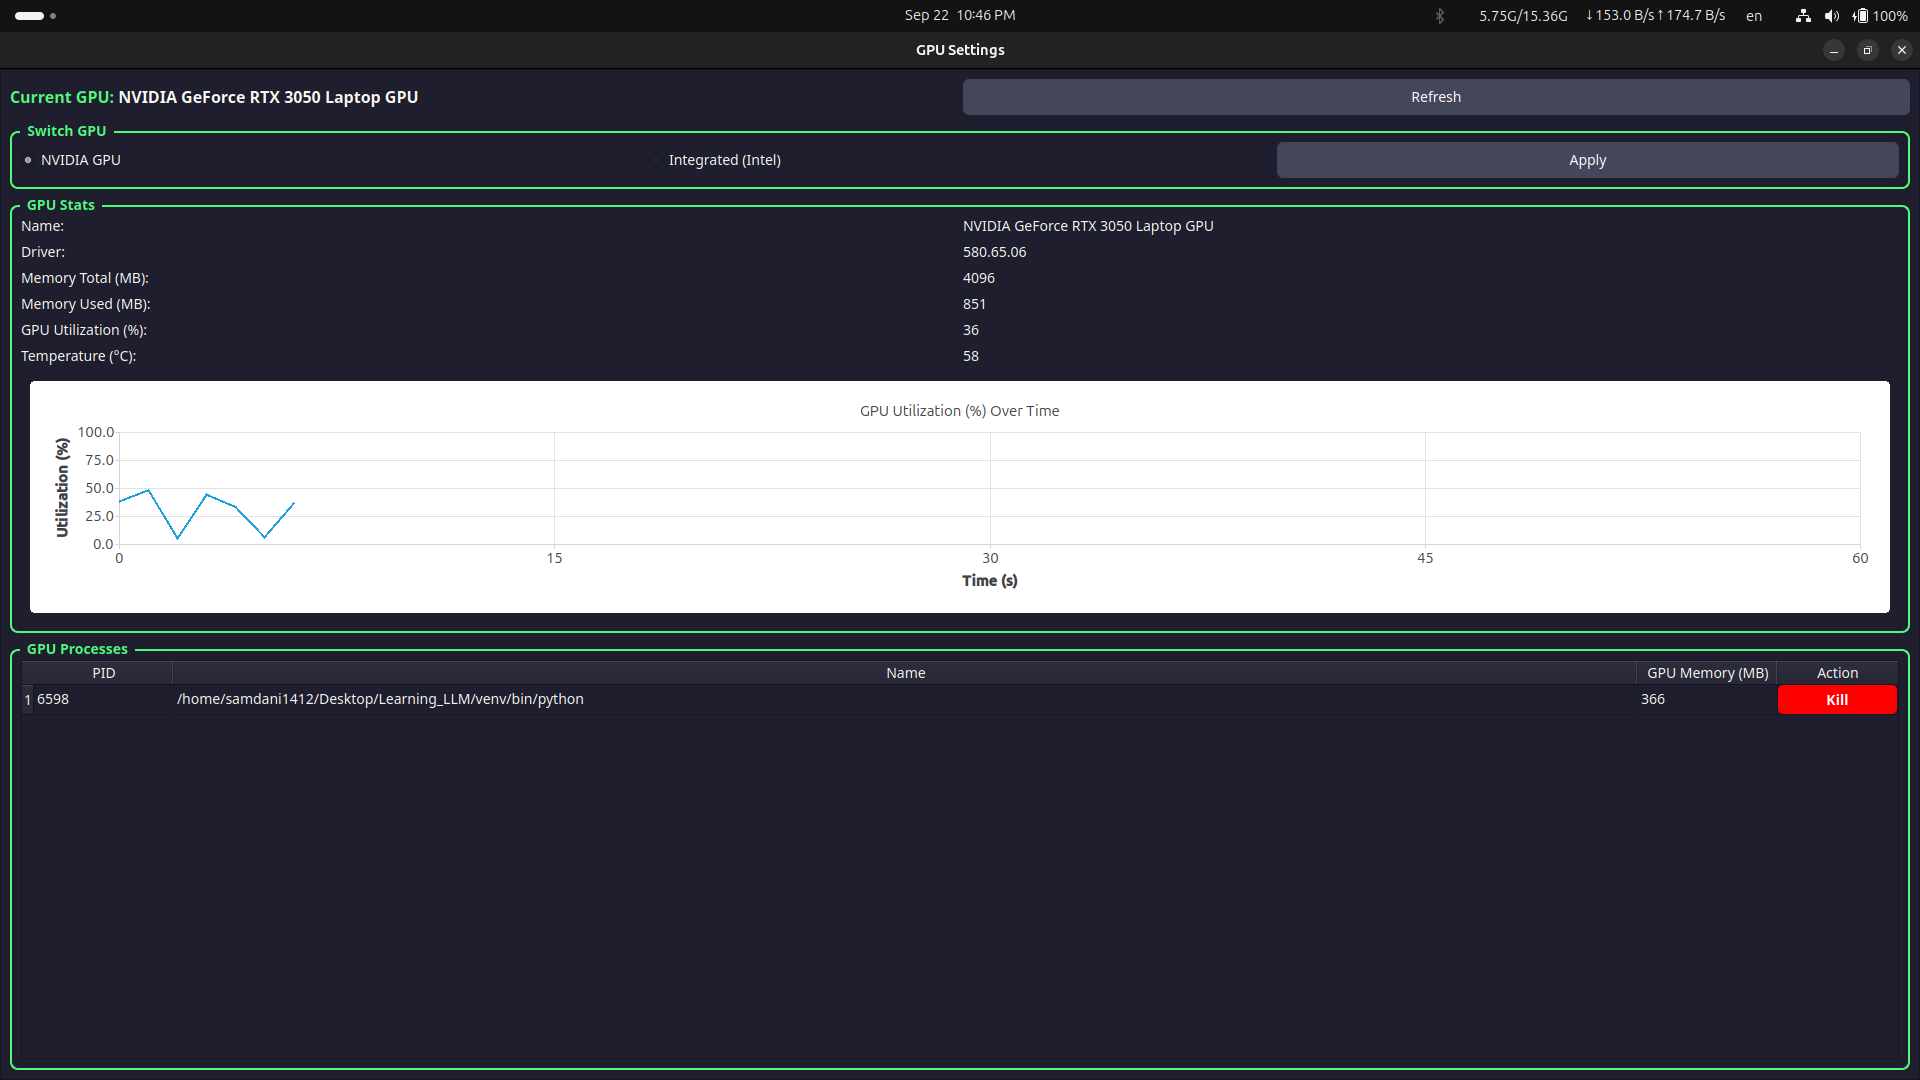1920x1080 pixels.
Task: Close the GPU Settings window
Action: pyautogui.click(x=1901, y=50)
